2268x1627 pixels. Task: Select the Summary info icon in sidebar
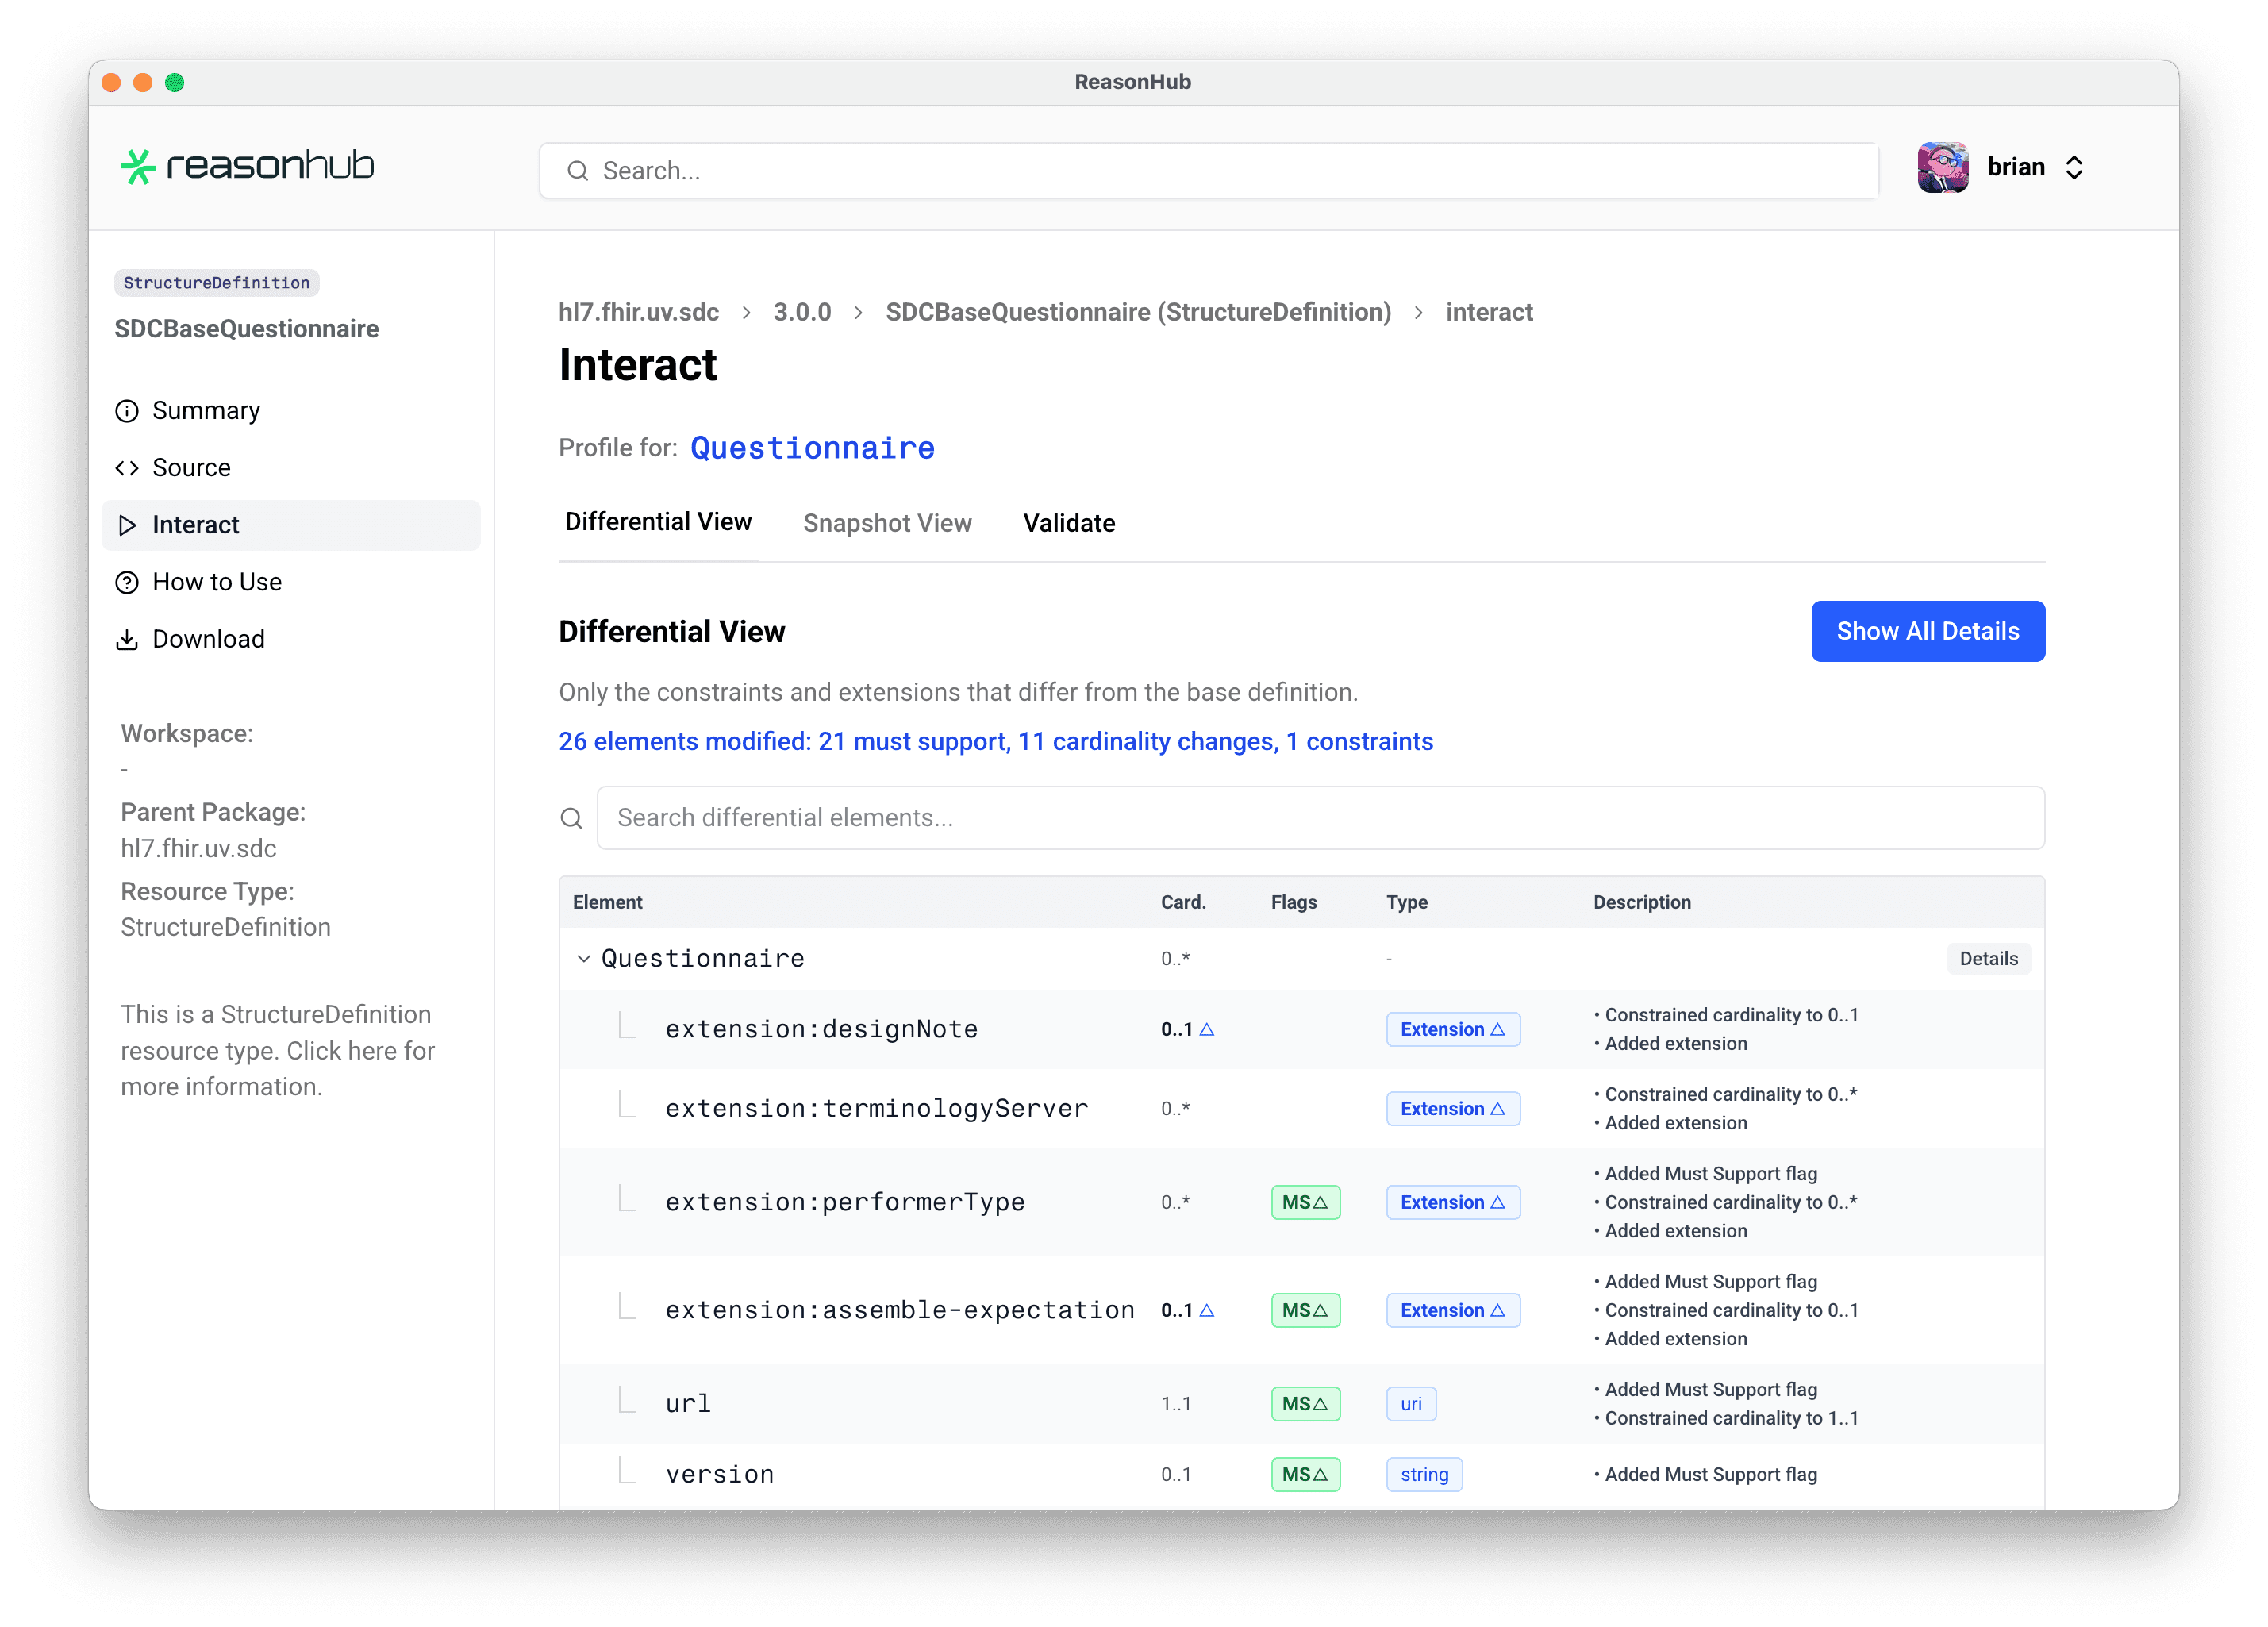(x=127, y=410)
